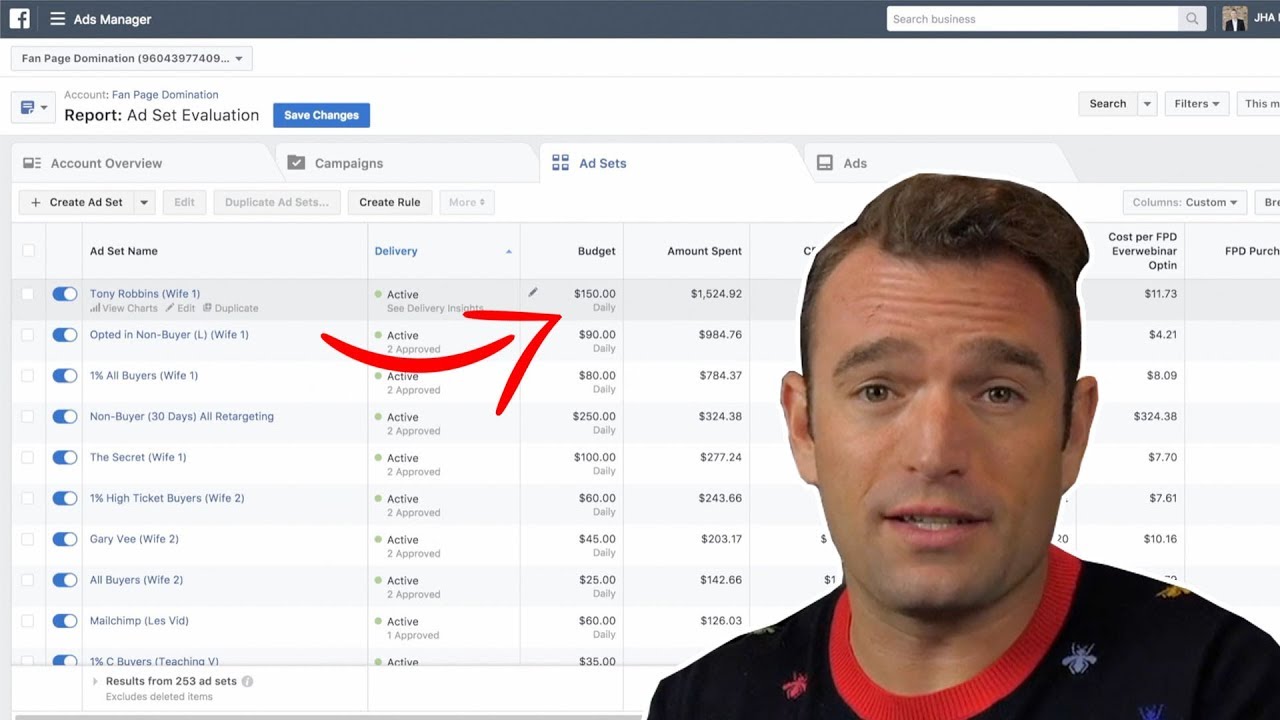Click the profile picture thumbnail
Viewport: 1280px width, 720px height.
(x=1235, y=19)
